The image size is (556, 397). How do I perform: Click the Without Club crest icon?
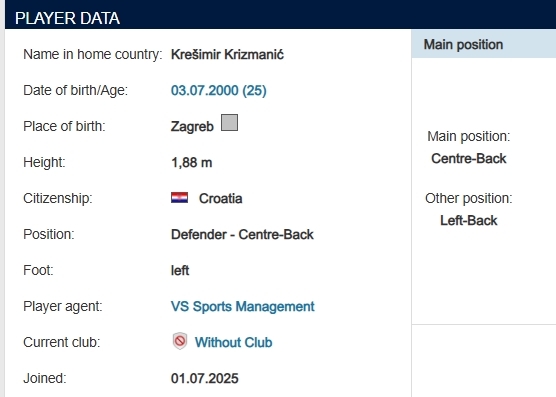point(180,341)
